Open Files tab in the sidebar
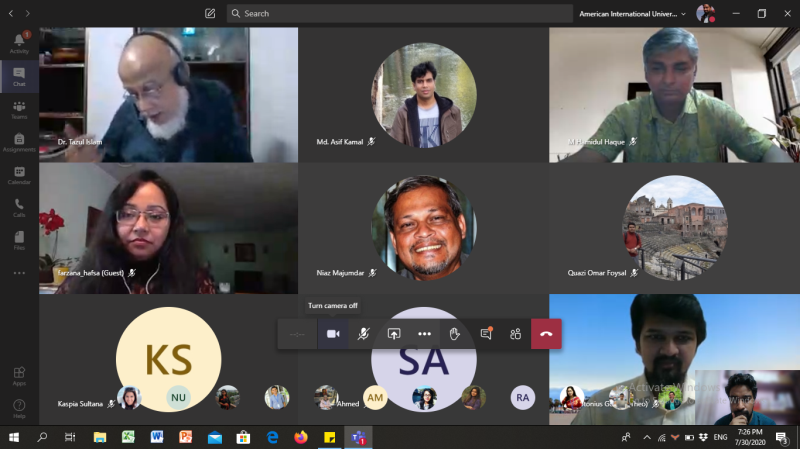 tap(19, 240)
